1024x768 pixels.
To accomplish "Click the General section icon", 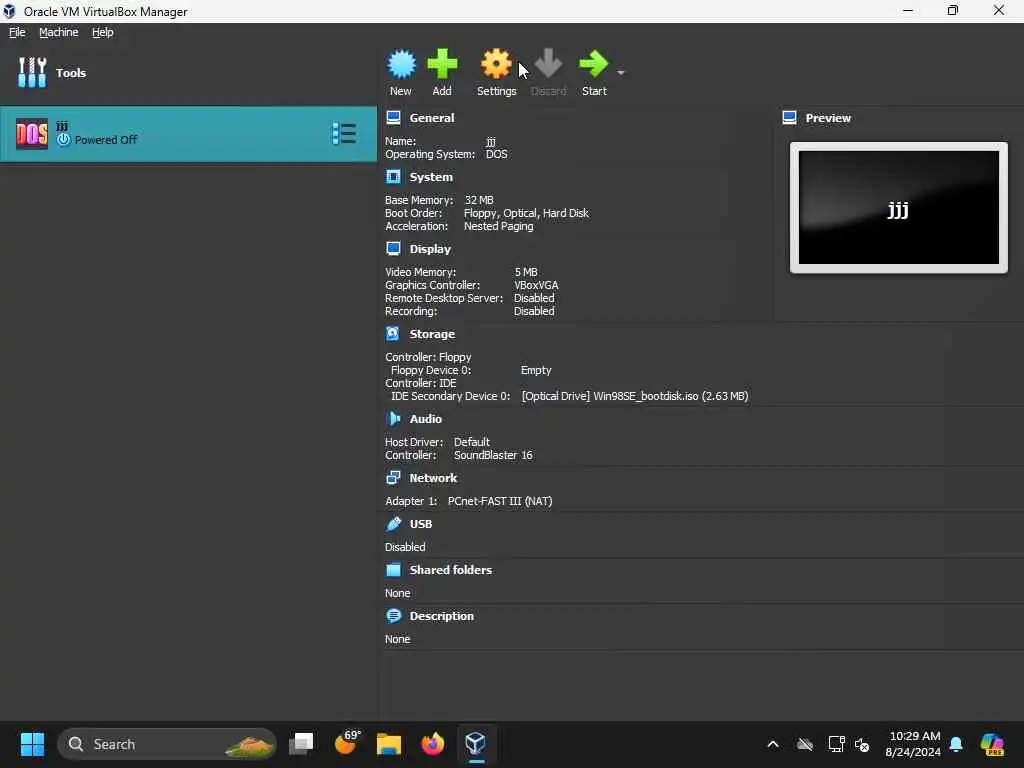I will tap(393, 118).
